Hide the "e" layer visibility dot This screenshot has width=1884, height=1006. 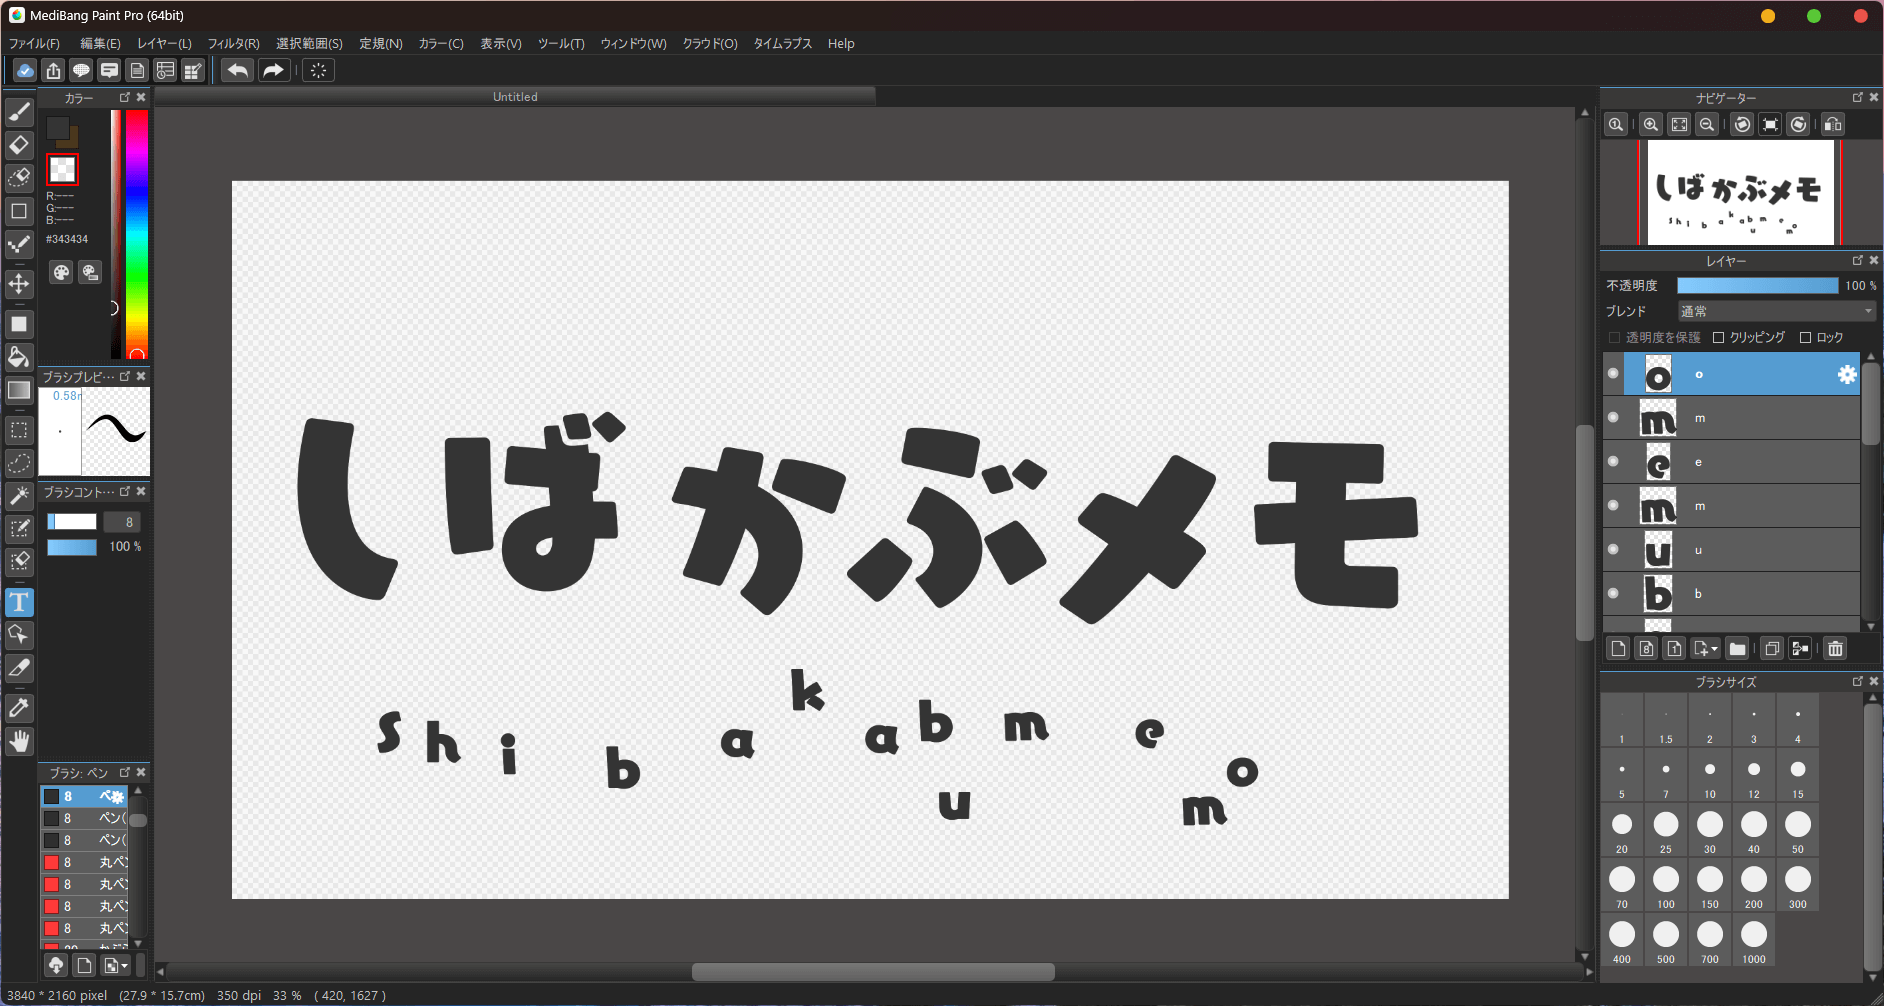[x=1613, y=462]
